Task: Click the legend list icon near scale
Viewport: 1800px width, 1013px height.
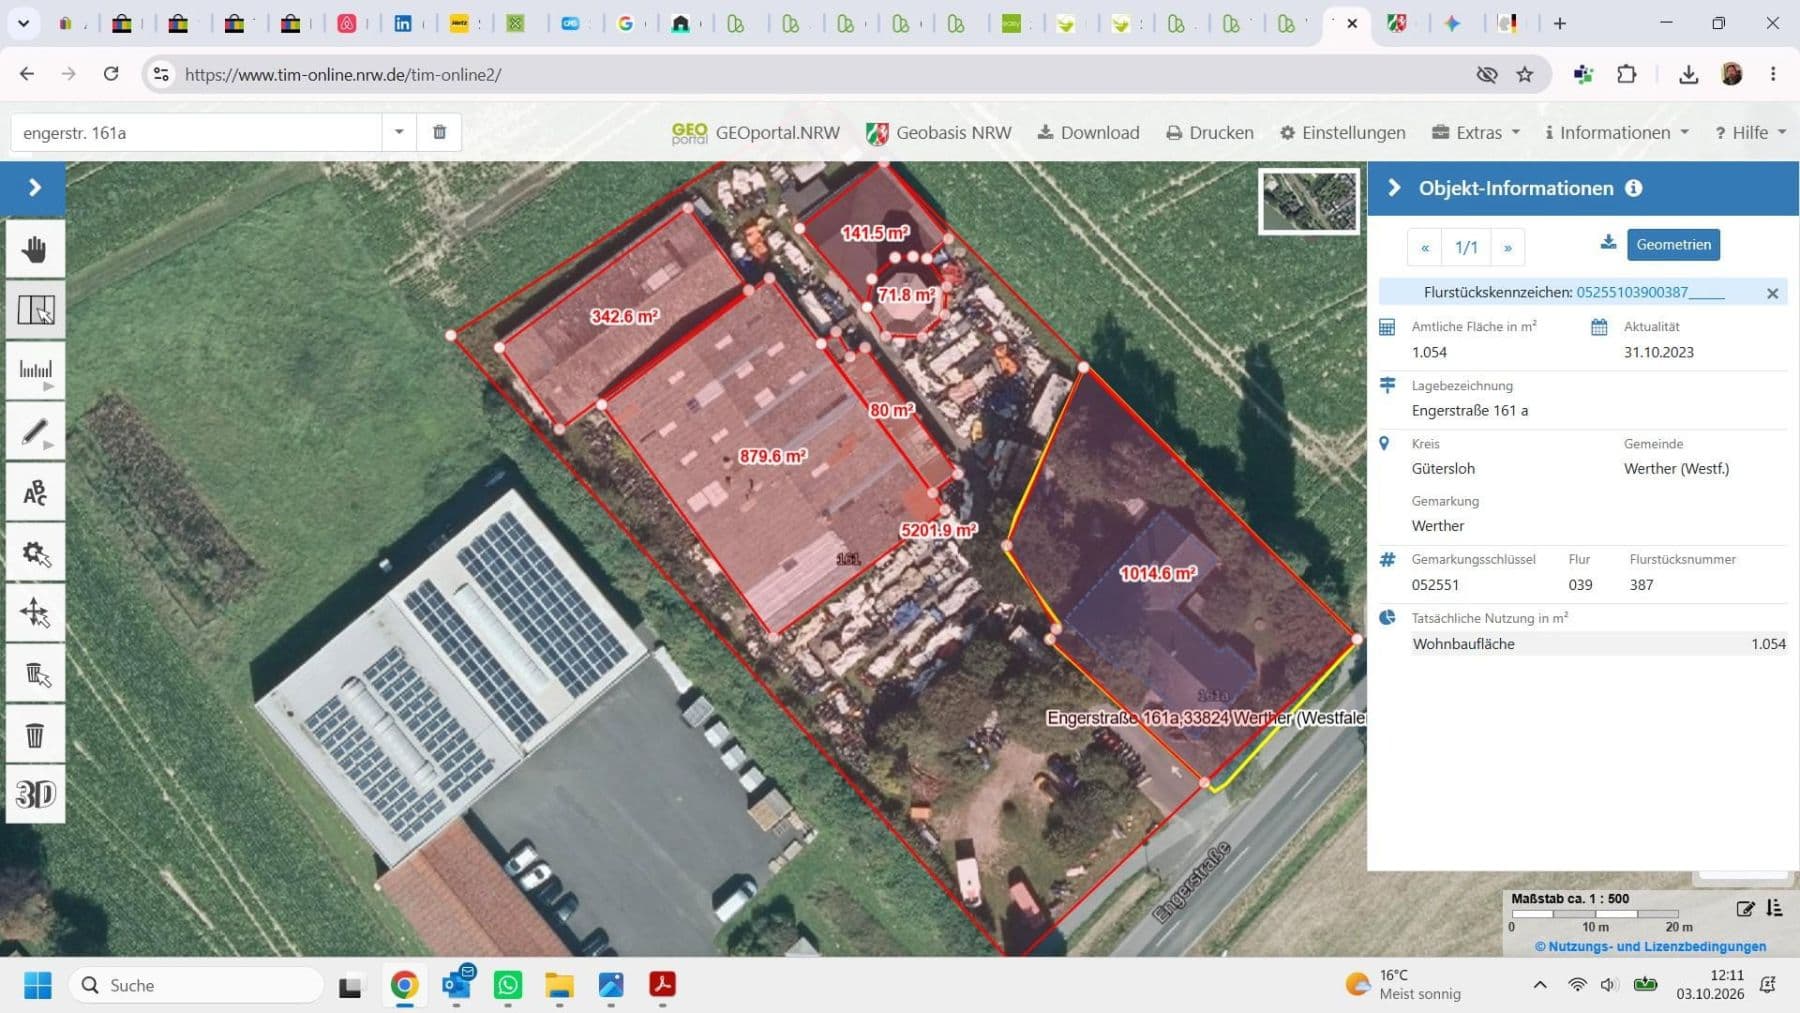Action: click(1775, 908)
